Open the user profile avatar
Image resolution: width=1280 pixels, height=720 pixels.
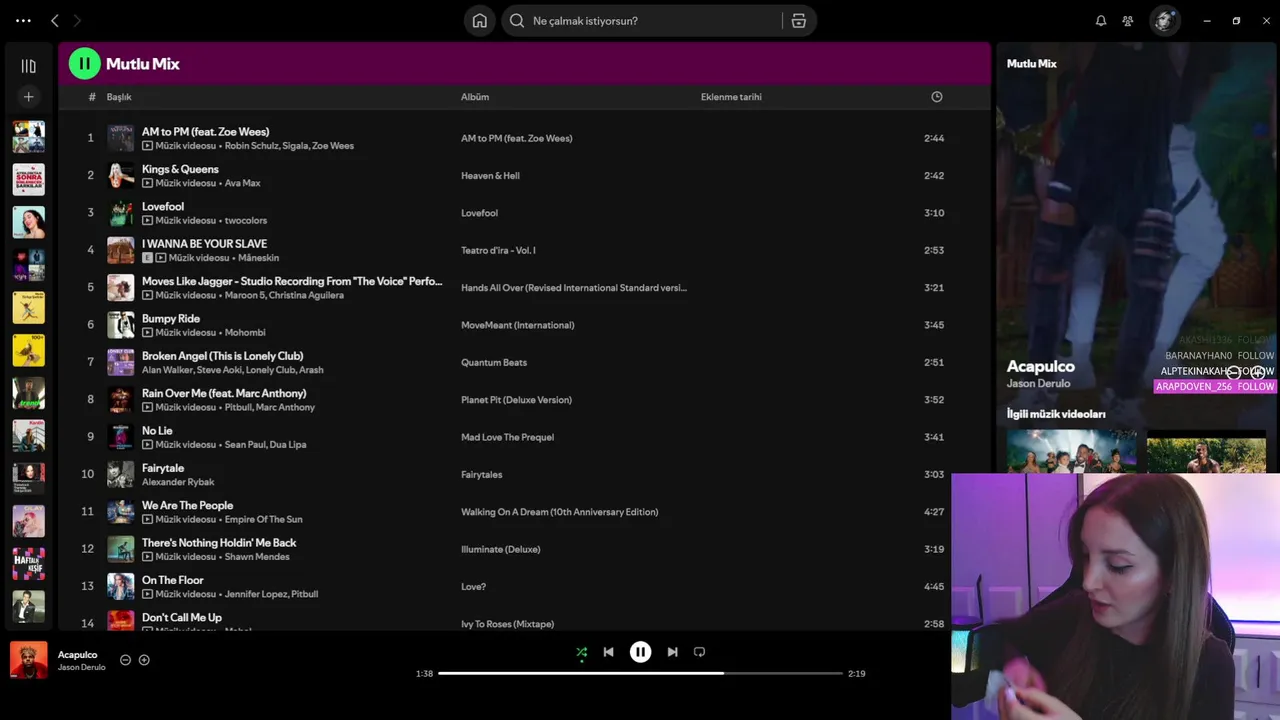coord(1164,21)
